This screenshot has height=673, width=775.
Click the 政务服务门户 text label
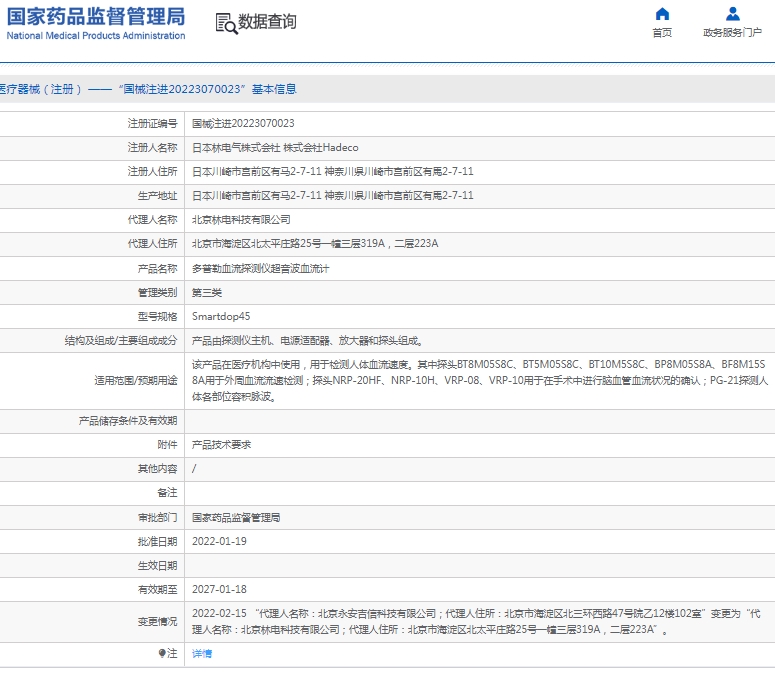732,33
